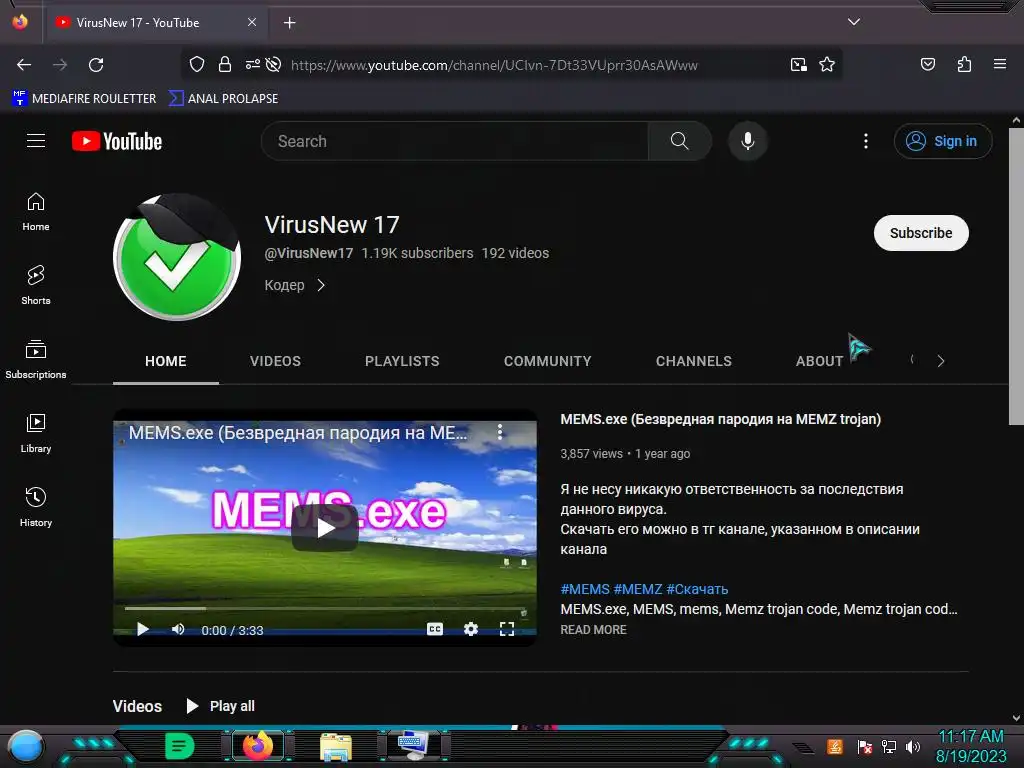Screen dimensions: 1024x768
Task: Open the second bookmark toolbar item
Action: pyautogui.click(x=223, y=99)
